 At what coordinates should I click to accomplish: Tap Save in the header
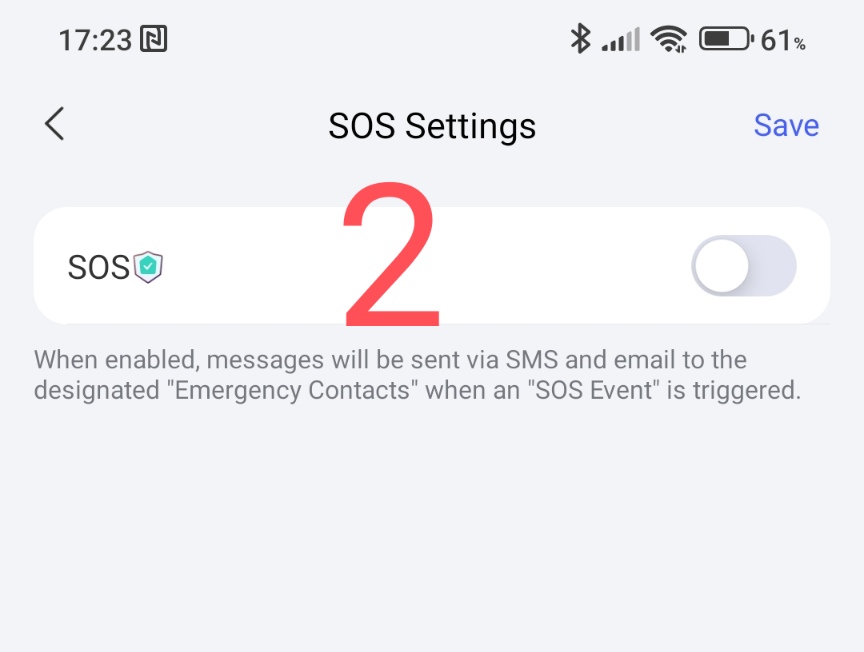click(x=786, y=125)
